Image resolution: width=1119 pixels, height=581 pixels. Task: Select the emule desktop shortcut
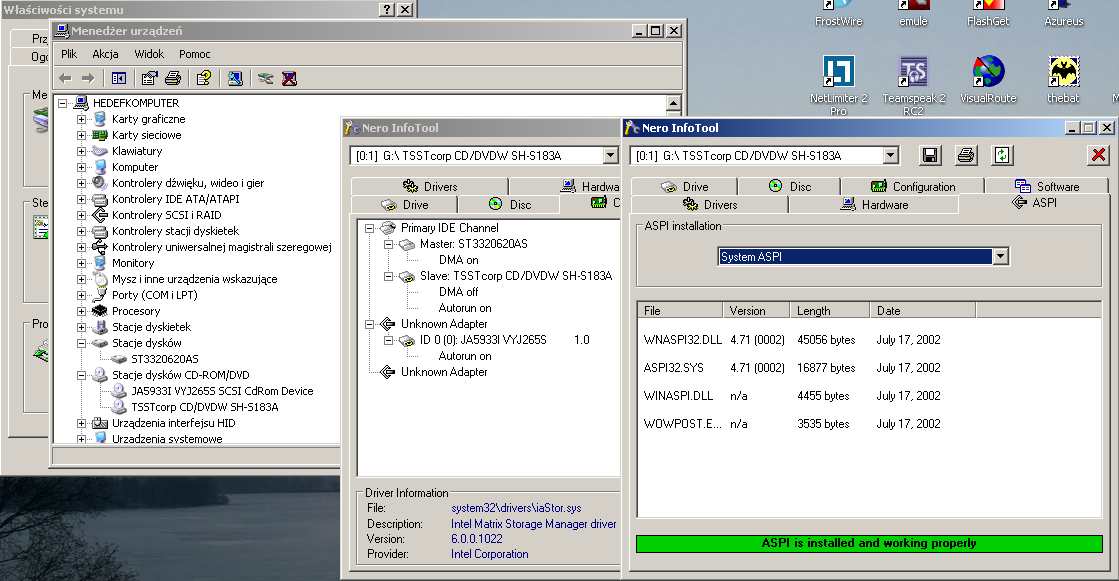pyautogui.click(x=913, y=14)
